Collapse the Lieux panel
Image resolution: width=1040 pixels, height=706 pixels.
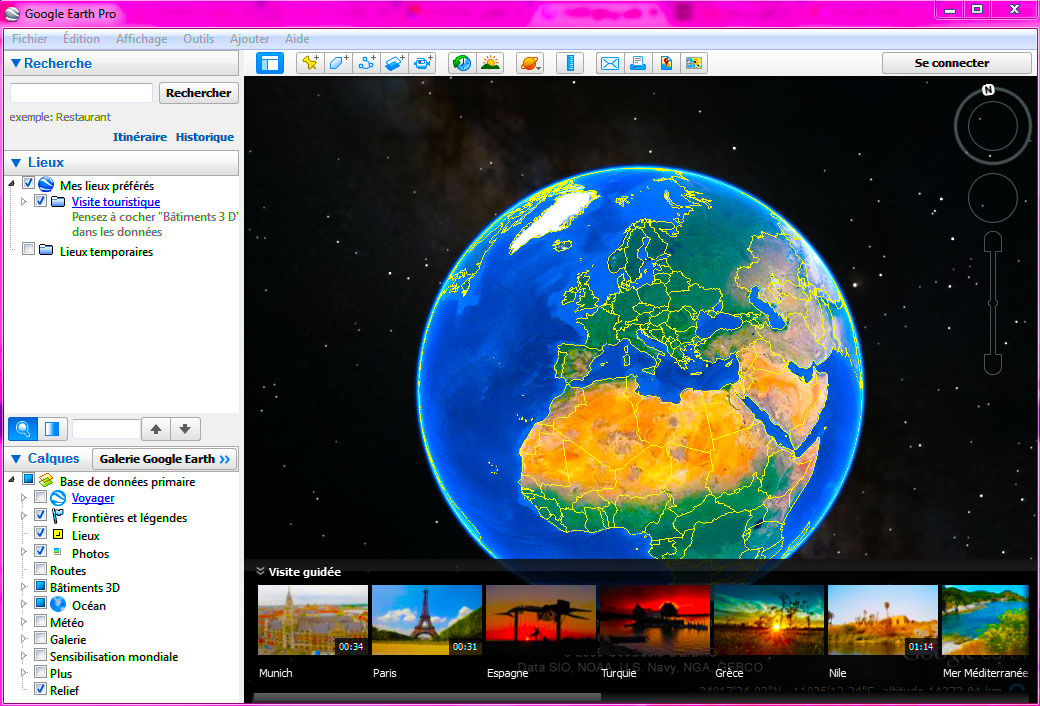[x=16, y=163]
